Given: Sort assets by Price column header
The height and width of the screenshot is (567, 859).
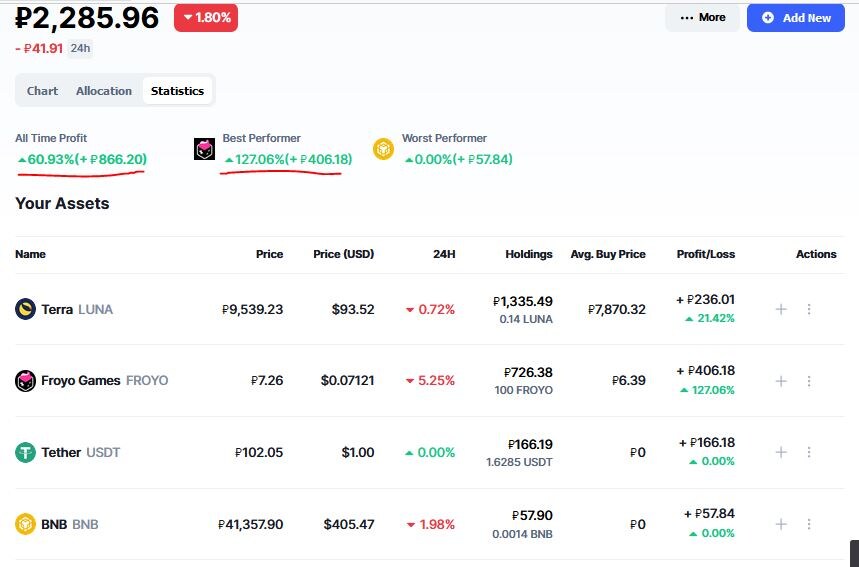Looking at the screenshot, I should click(270, 254).
